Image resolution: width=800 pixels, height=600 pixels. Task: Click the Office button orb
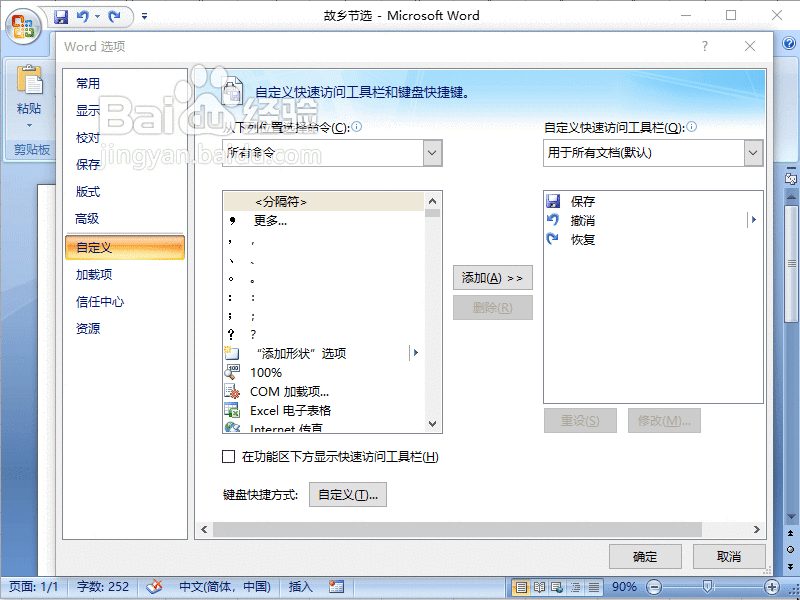pyautogui.click(x=23, y=26)
